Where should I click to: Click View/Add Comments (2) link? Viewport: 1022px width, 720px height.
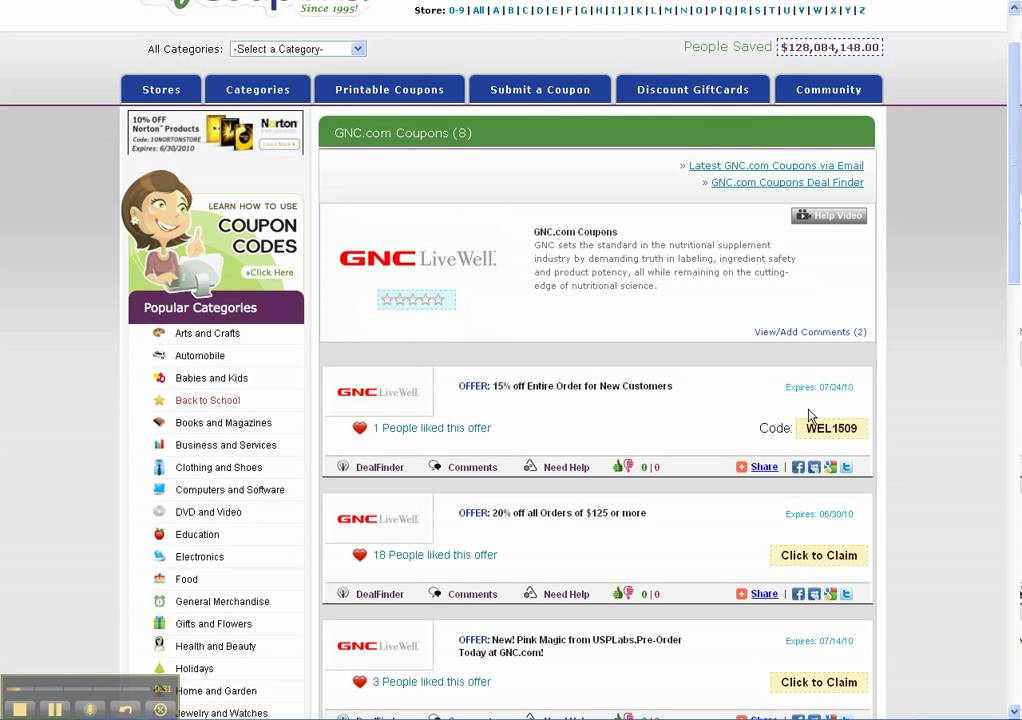(811, 332)
